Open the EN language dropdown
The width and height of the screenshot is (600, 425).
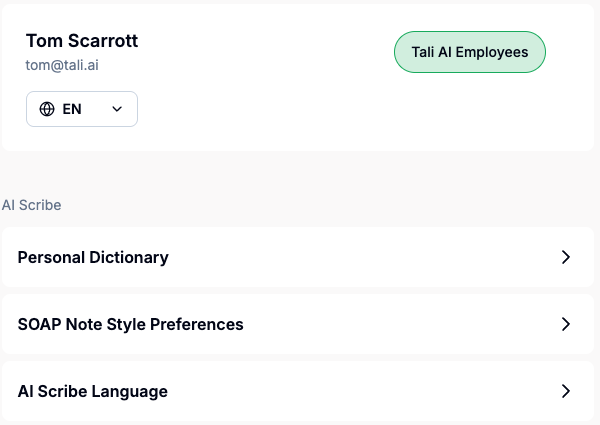pos(82,109)
